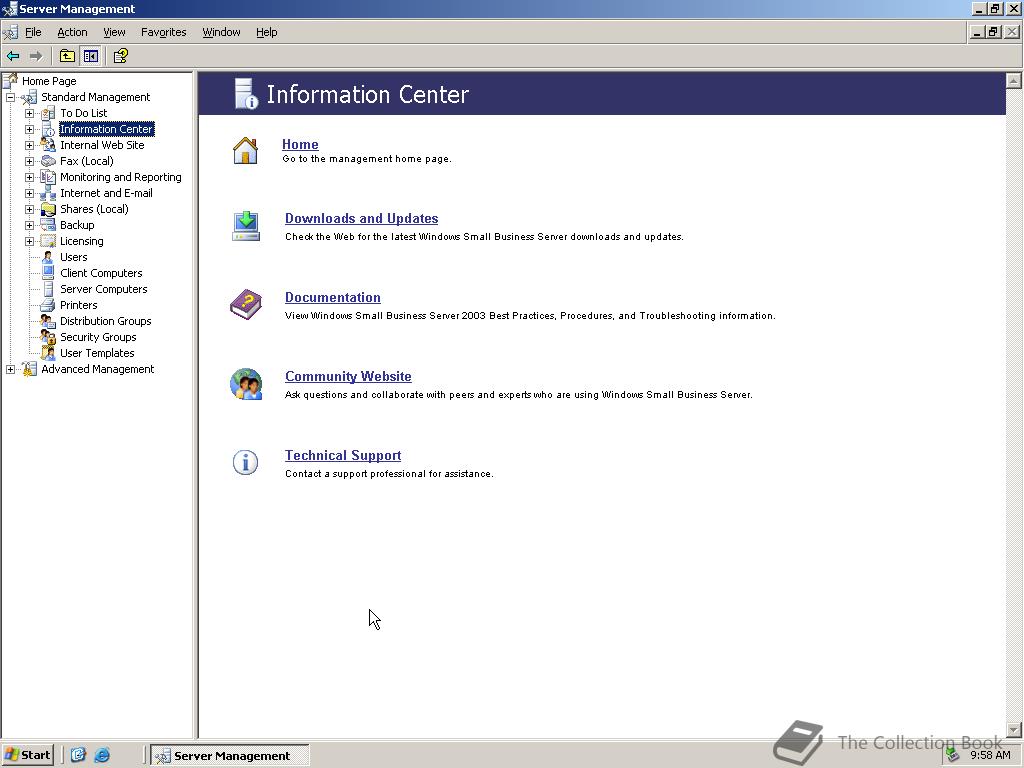This screenshot has height=768, width=1024.
Task: Expand the Advanced Management node
Action: tap(10, 370)
